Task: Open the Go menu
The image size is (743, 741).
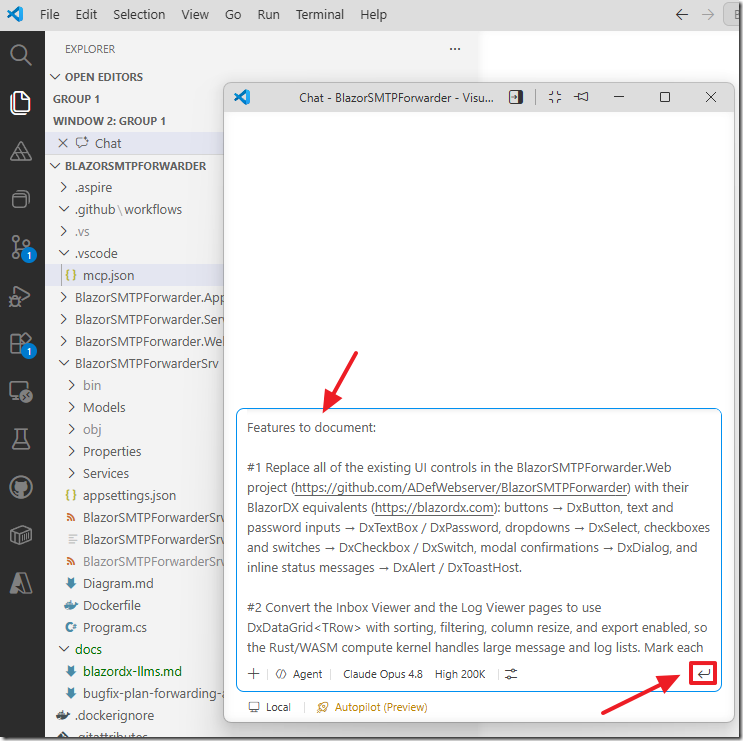Action: point(233,15)
